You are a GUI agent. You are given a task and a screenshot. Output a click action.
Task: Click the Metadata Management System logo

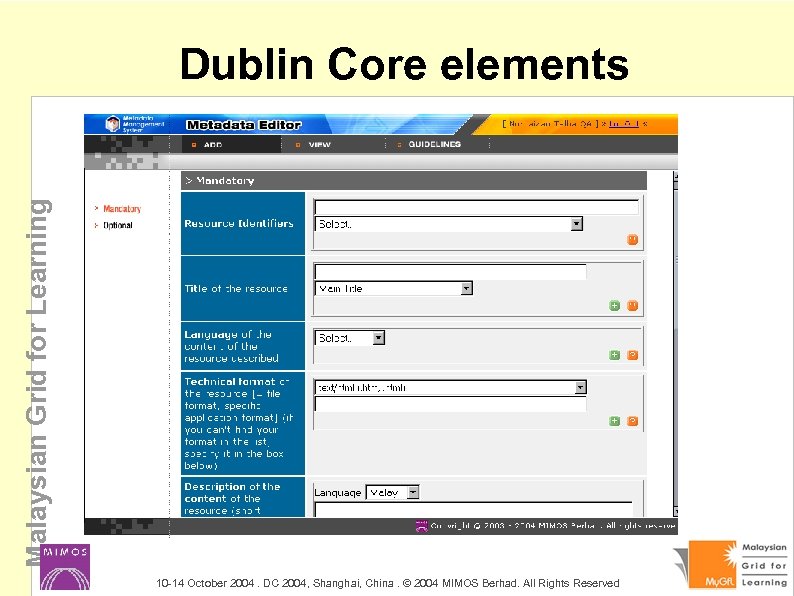coord(134,124)
